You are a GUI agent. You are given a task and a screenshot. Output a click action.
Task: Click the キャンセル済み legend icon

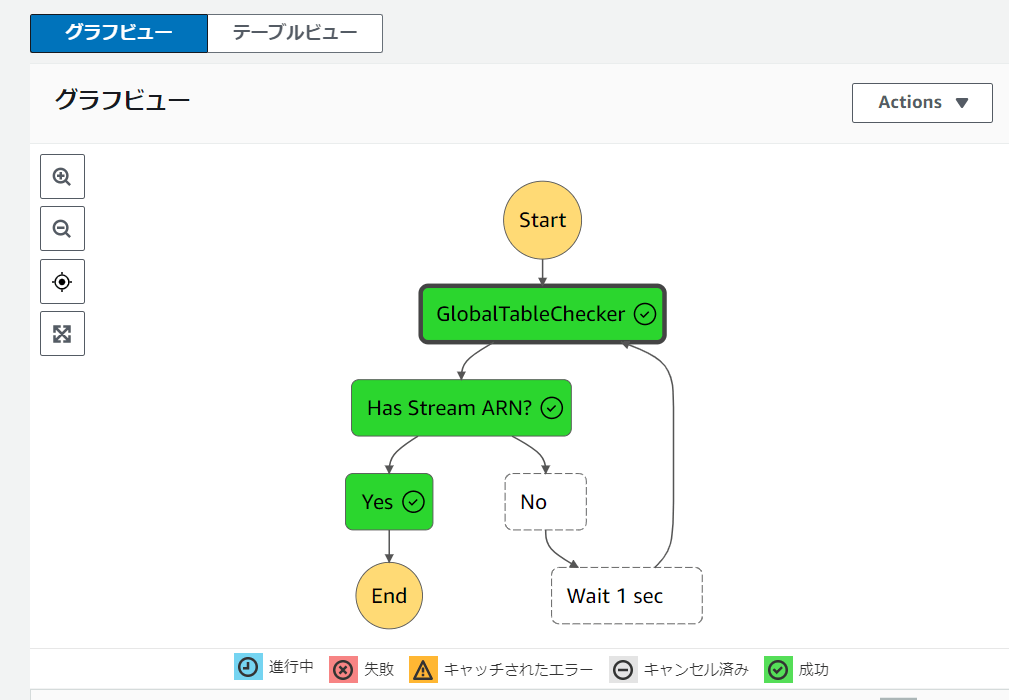pyautogui.click(x=623, y=669)
